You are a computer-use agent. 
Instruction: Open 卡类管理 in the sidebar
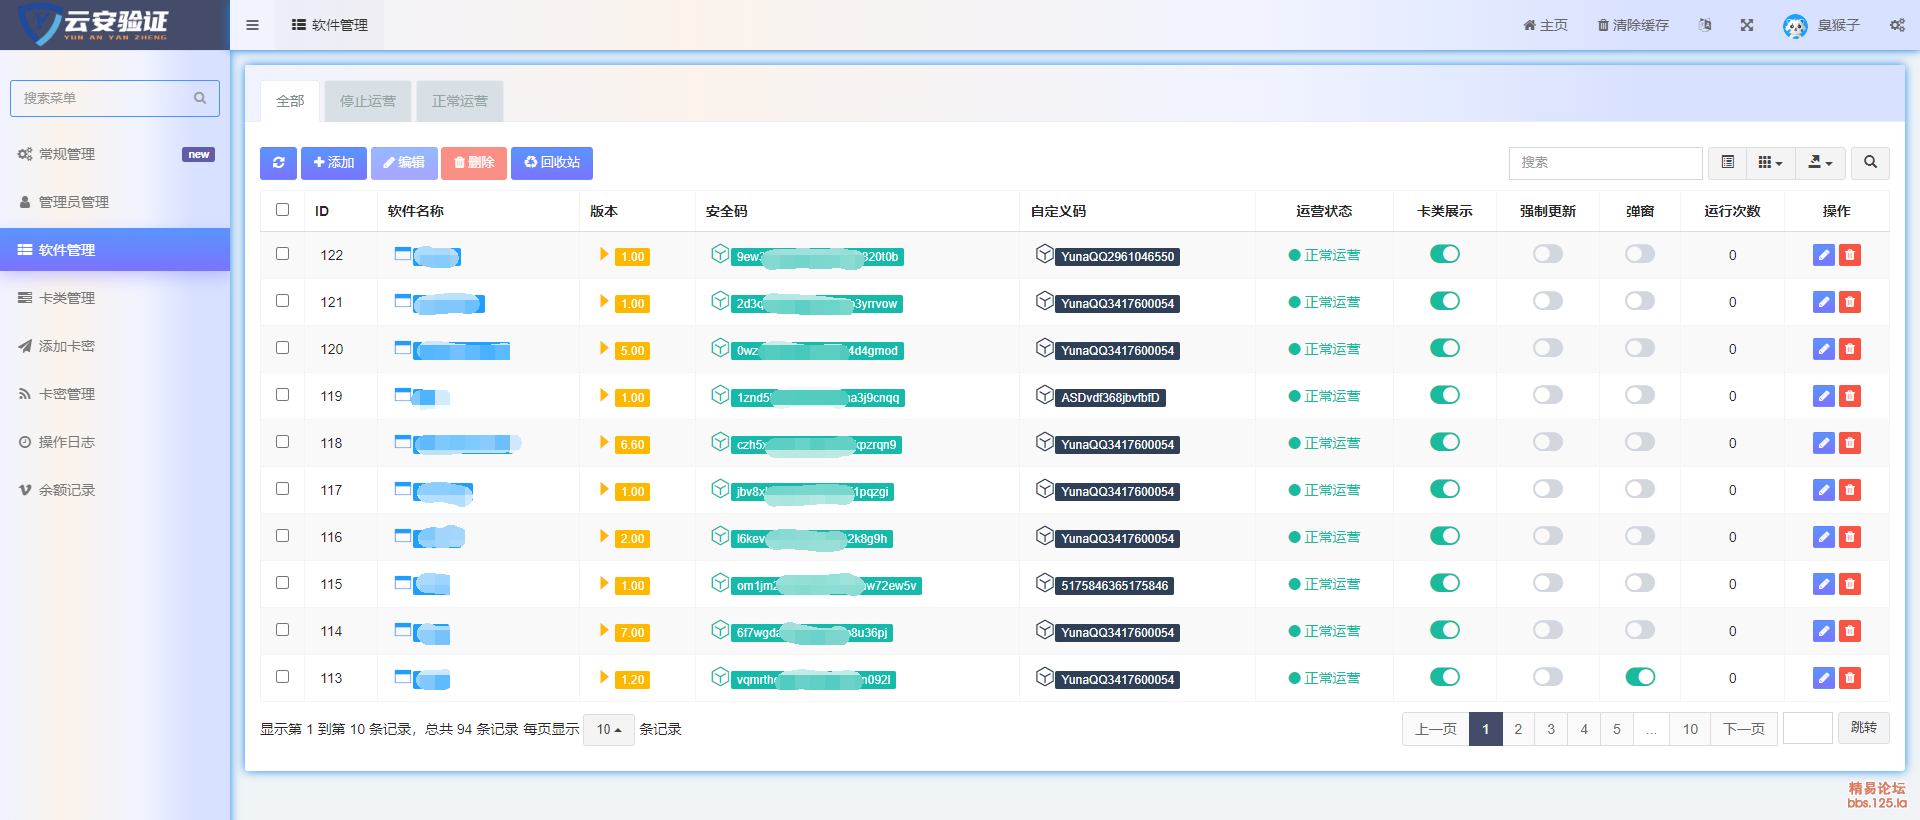[x=66, y=298]
